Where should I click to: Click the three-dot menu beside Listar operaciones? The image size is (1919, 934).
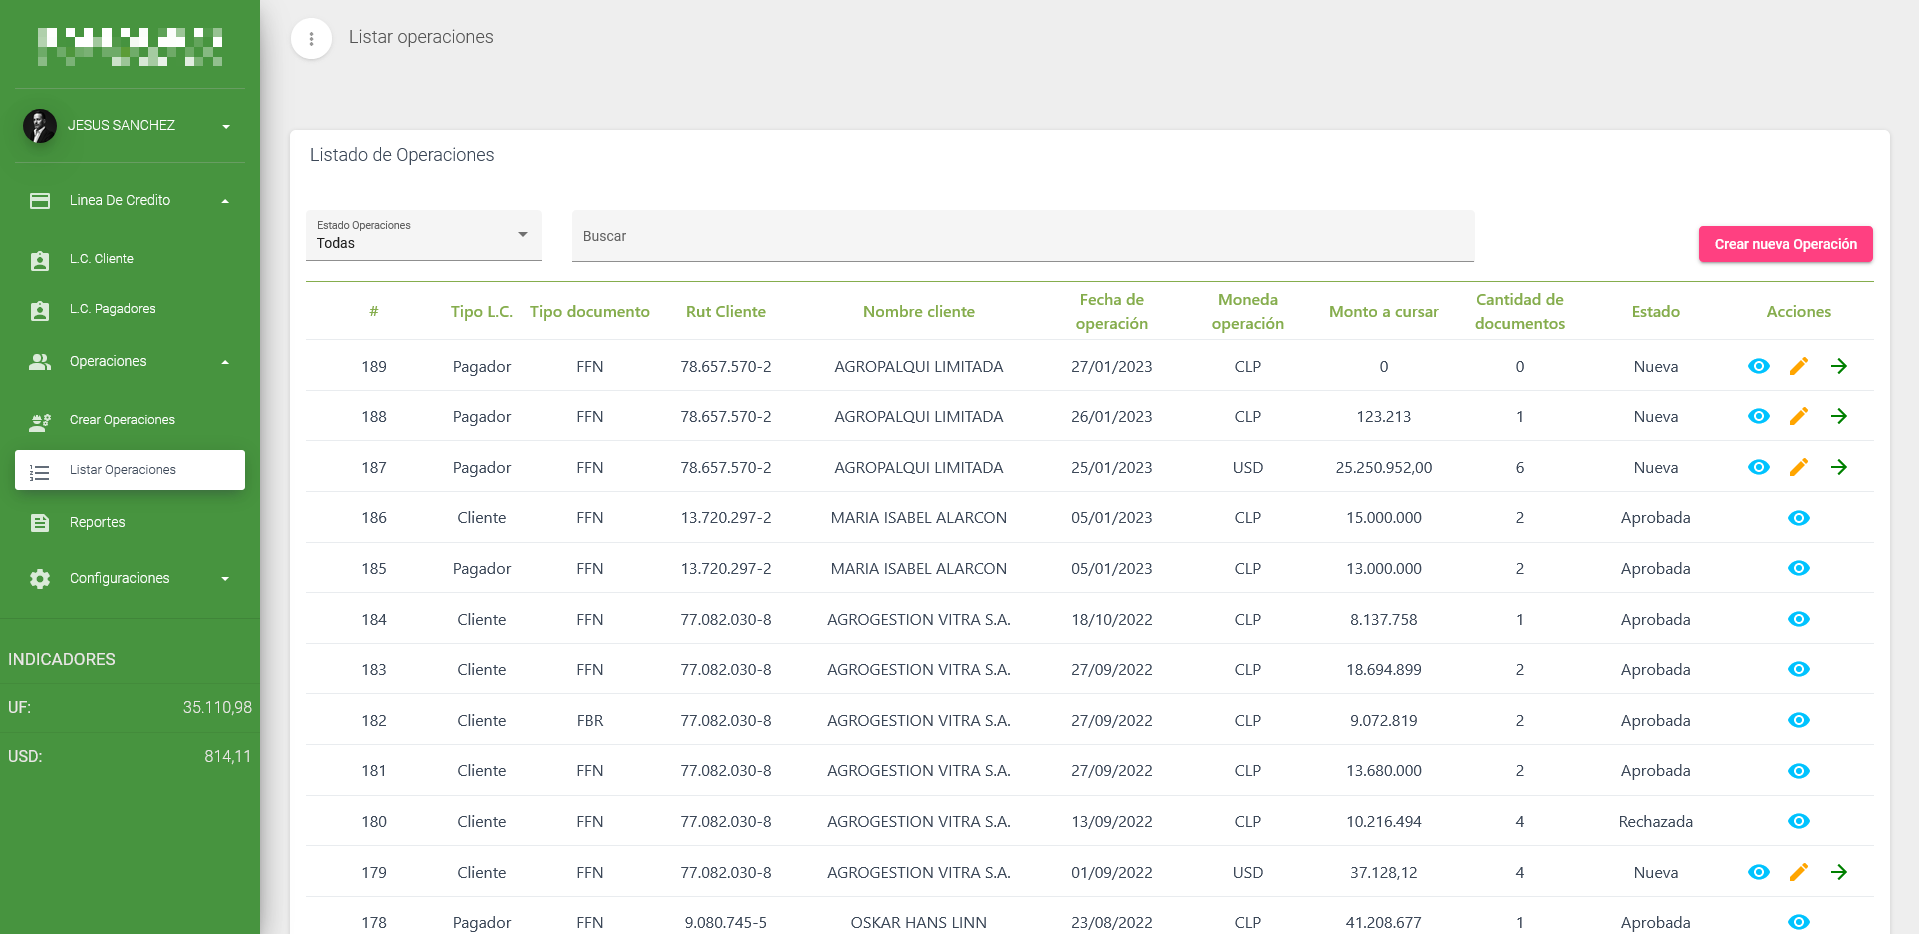(x=311, y=39)
